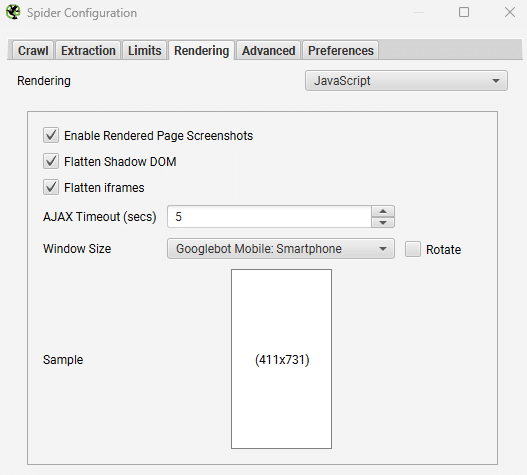
Task: Minimize the Spider Configuration window
Action: [419, 12]
